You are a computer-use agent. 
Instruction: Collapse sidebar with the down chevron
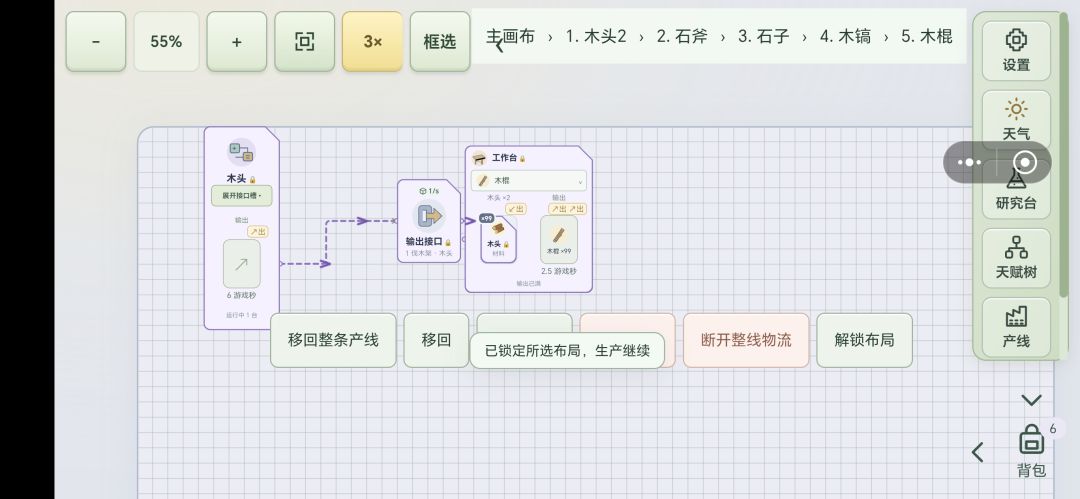click(1031, 400)
